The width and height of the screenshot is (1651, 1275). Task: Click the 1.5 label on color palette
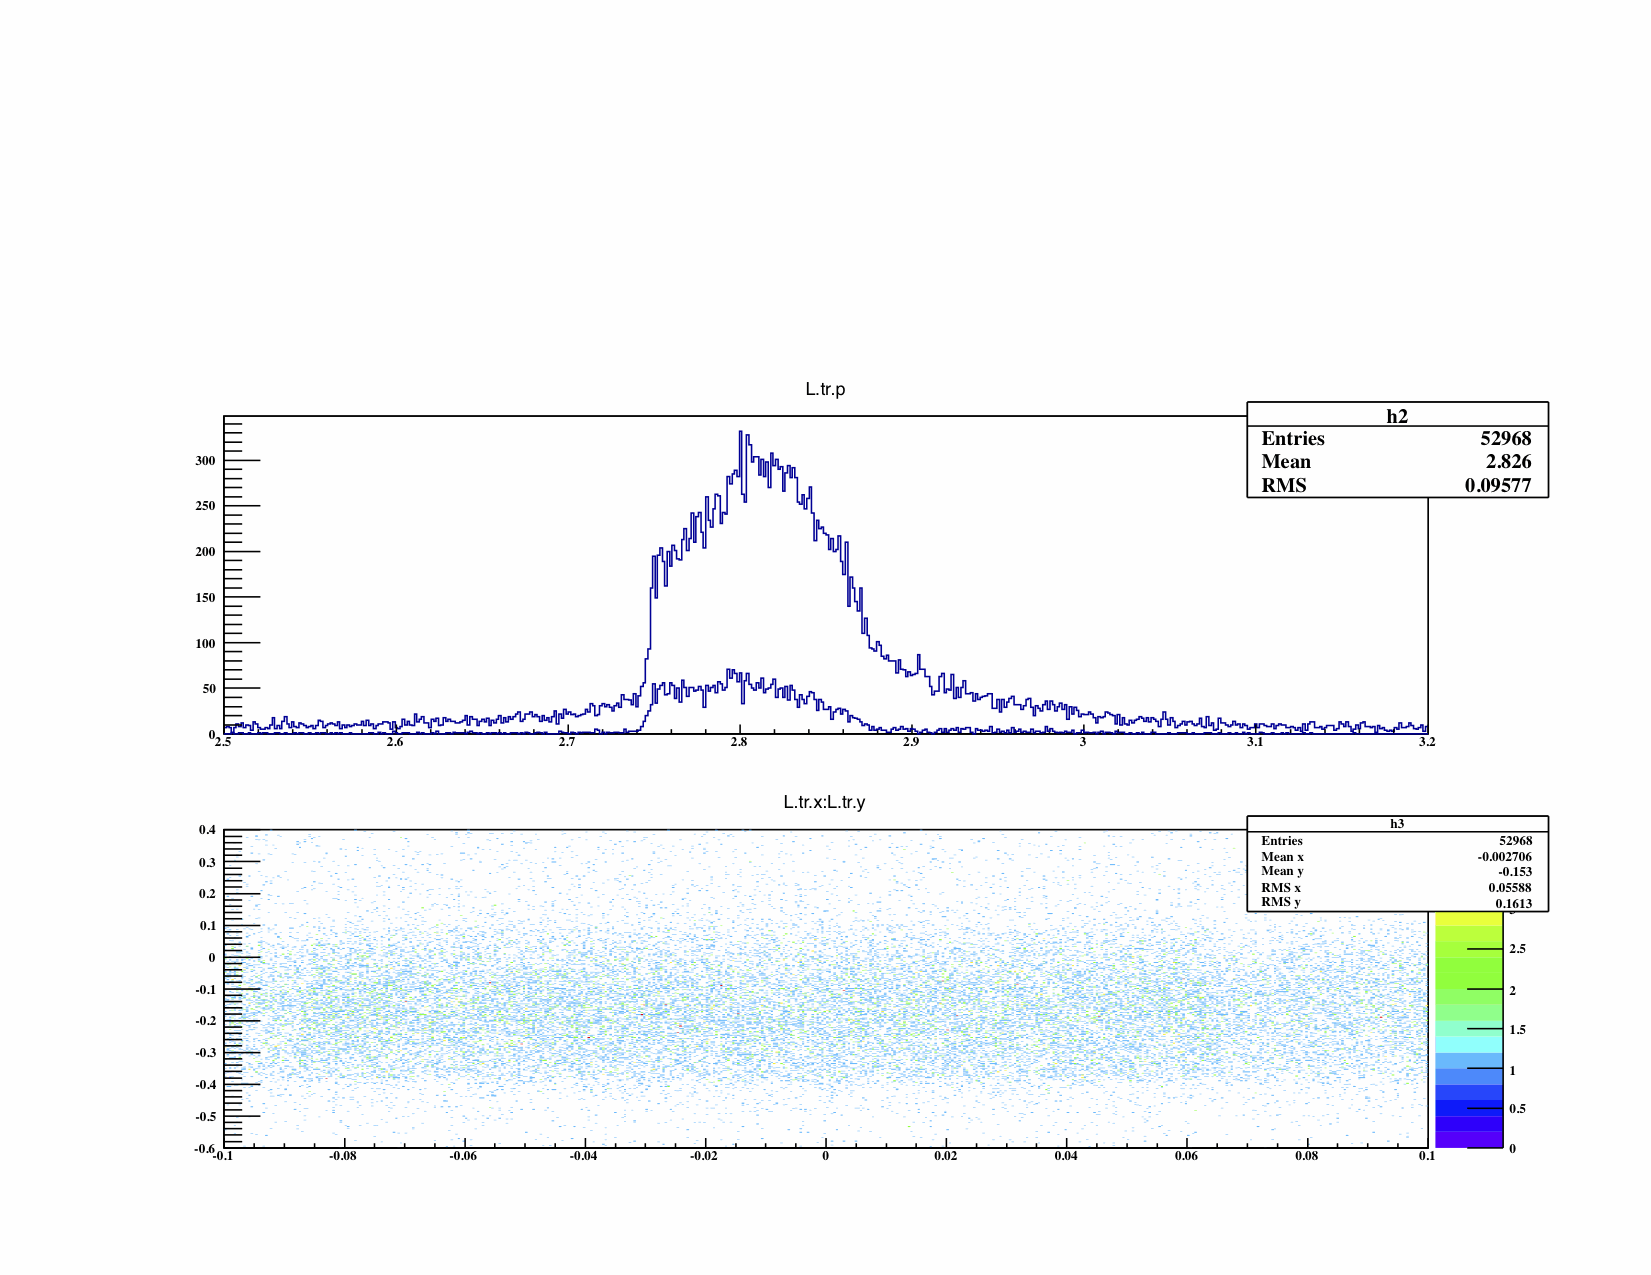pyautogui.click(x=1517, y=1030)
